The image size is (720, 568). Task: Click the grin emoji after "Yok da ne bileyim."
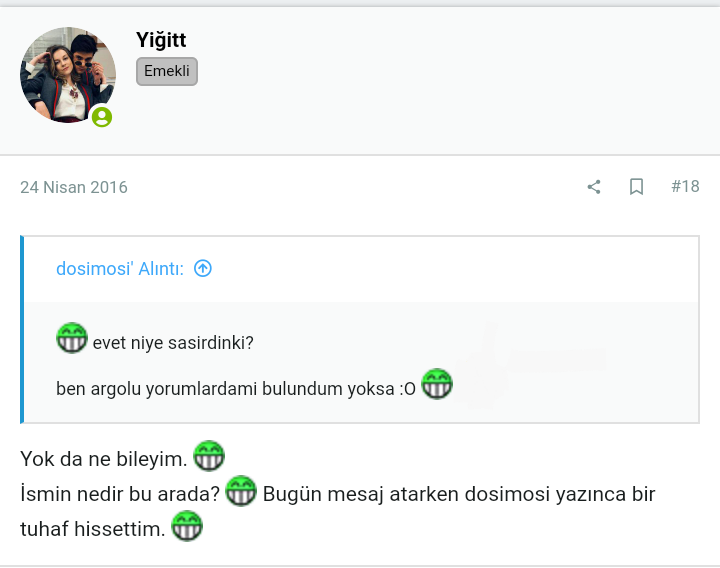(208, 455)
